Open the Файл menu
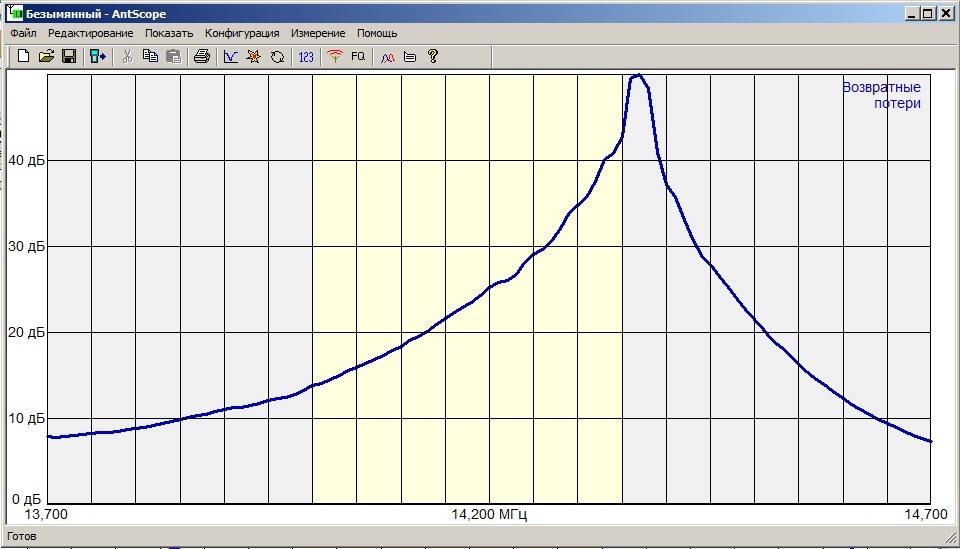Viewport: 960px width, 549px height. pos(23,33)
